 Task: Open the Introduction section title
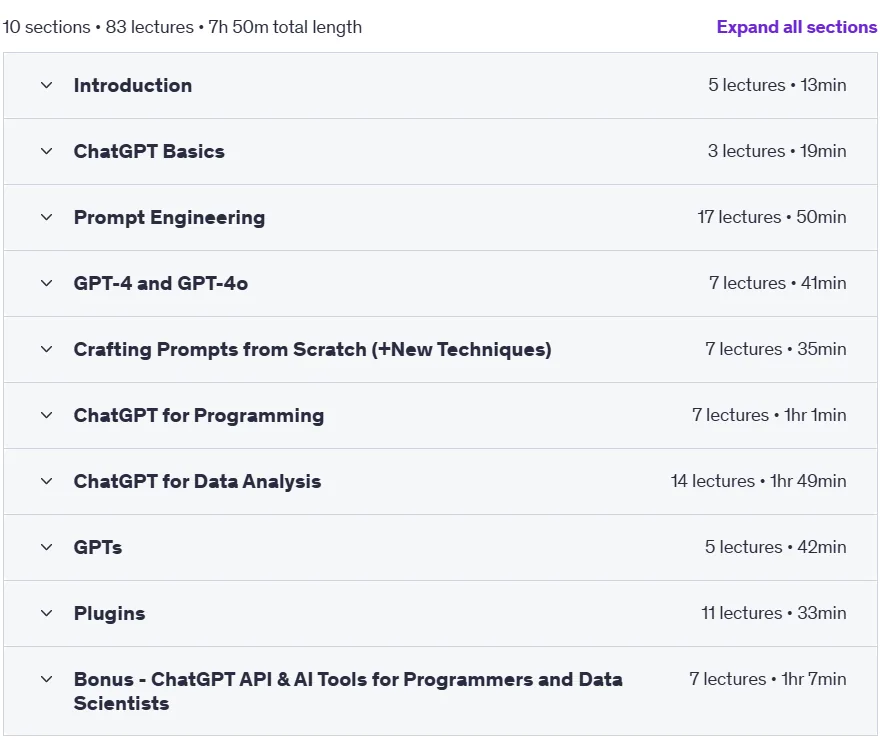(x=133, y=85)
